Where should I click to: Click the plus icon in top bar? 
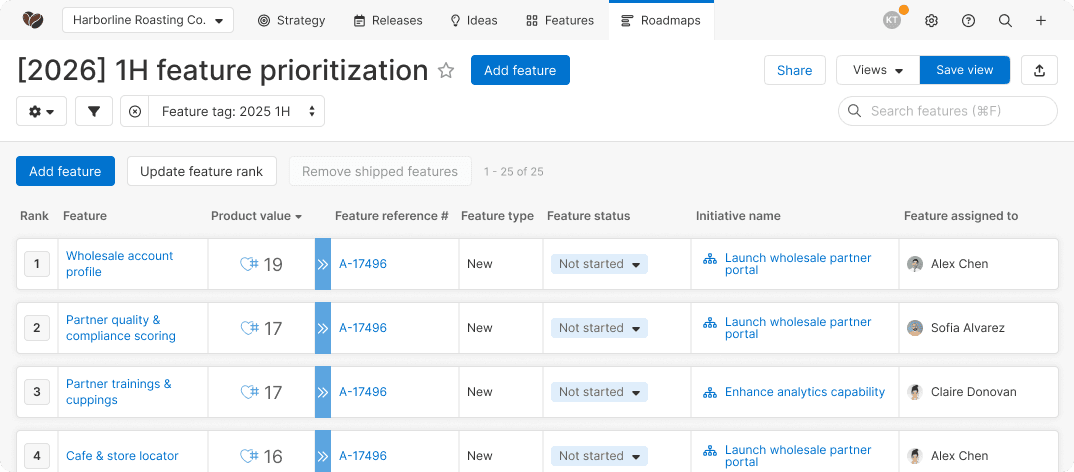pos(1041,20)
